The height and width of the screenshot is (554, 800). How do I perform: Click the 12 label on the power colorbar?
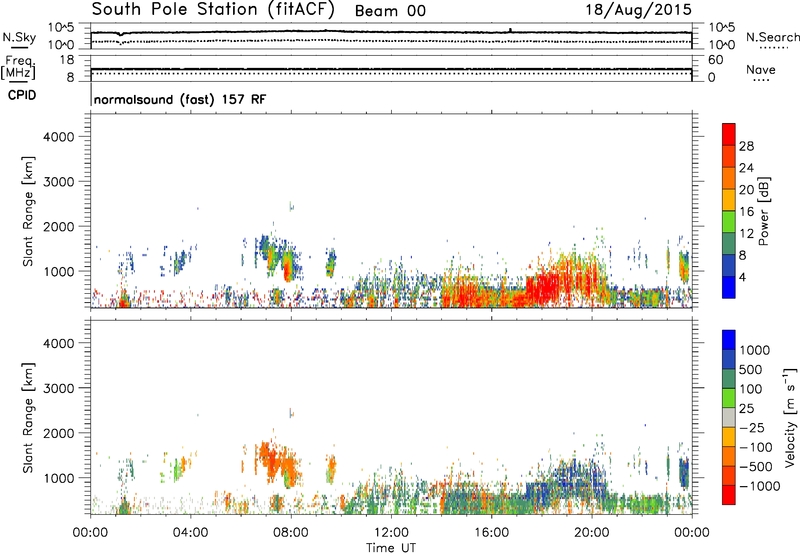pyautogui.click(x=746, y=234)
